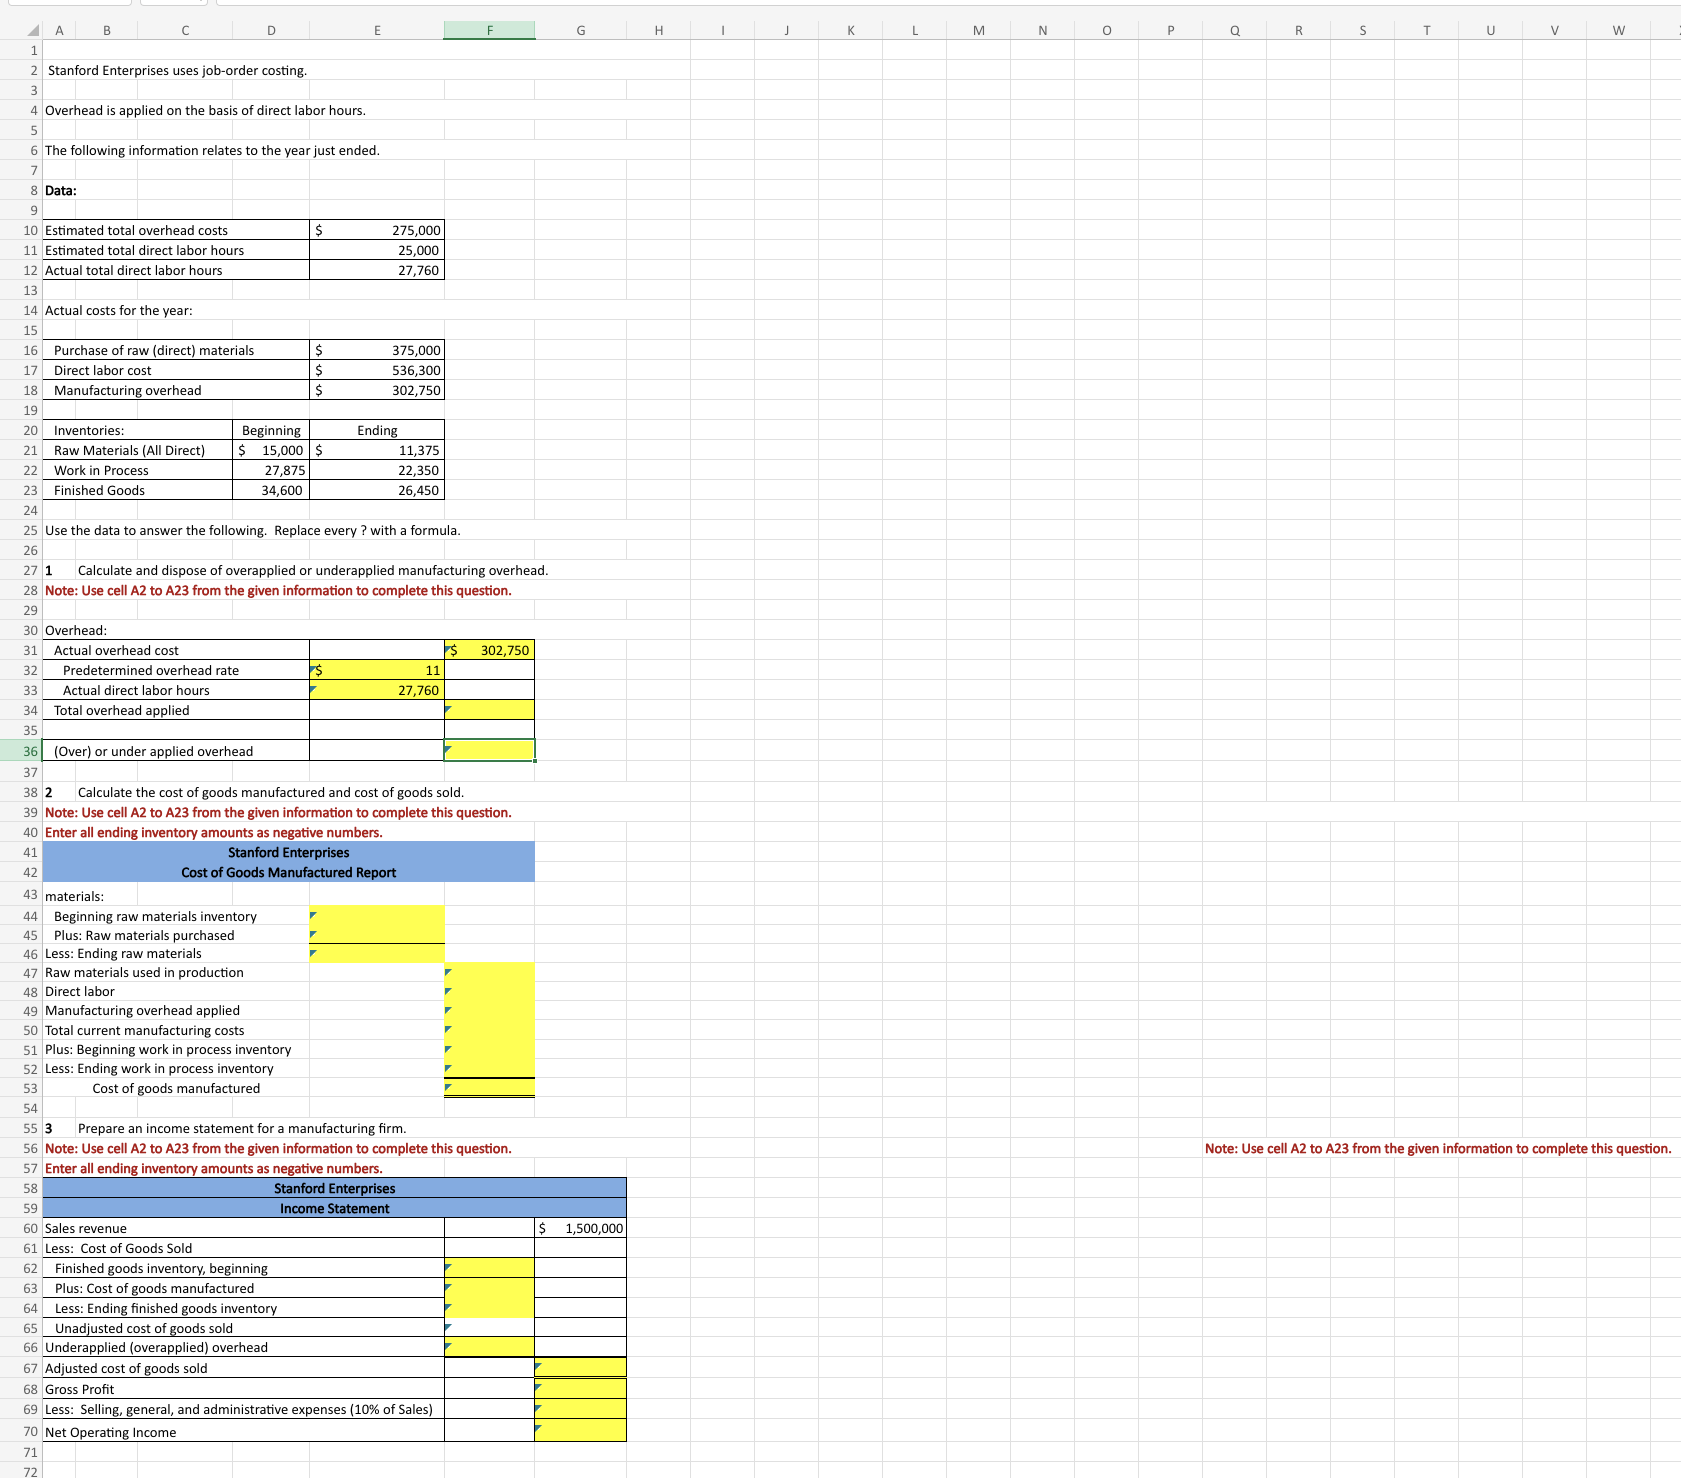Select yellow cell for Less: Ending work in process
Image resolution: width=1681 pixels, height=1478 pixels.
pyautogui.click(x=490, y=1068)
